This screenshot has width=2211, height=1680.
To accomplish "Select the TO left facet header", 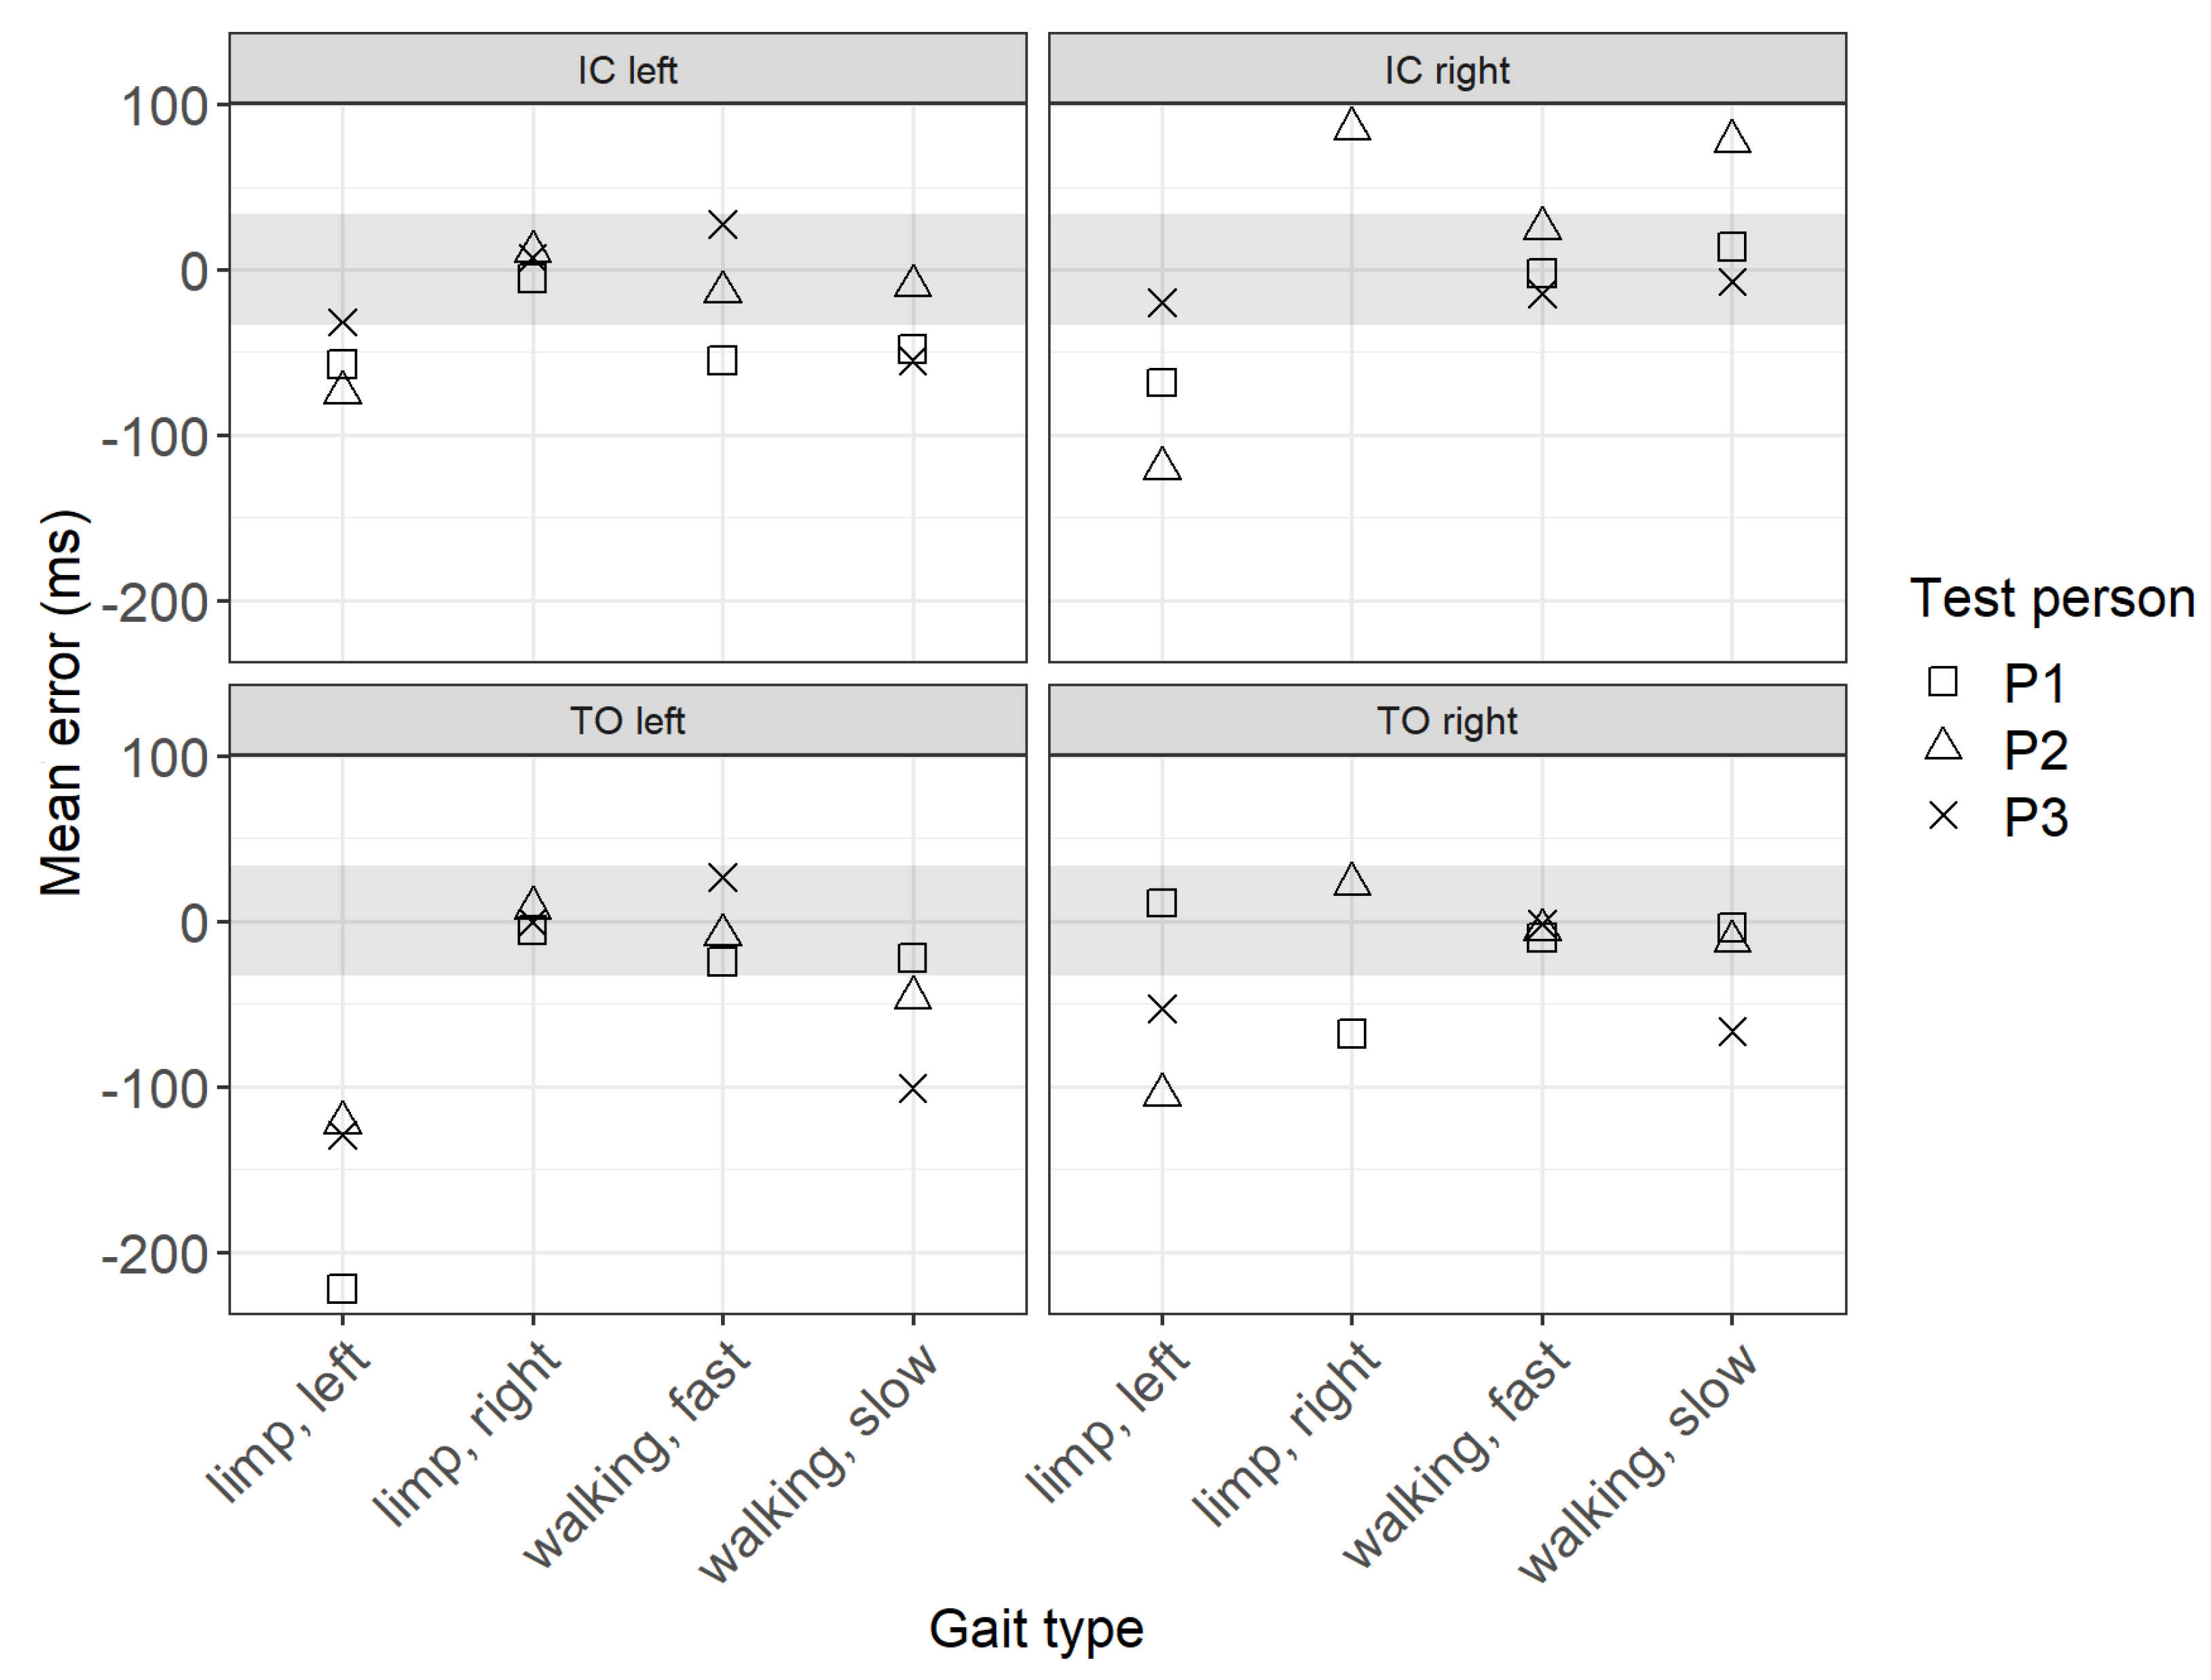I will tap(627, 721).
